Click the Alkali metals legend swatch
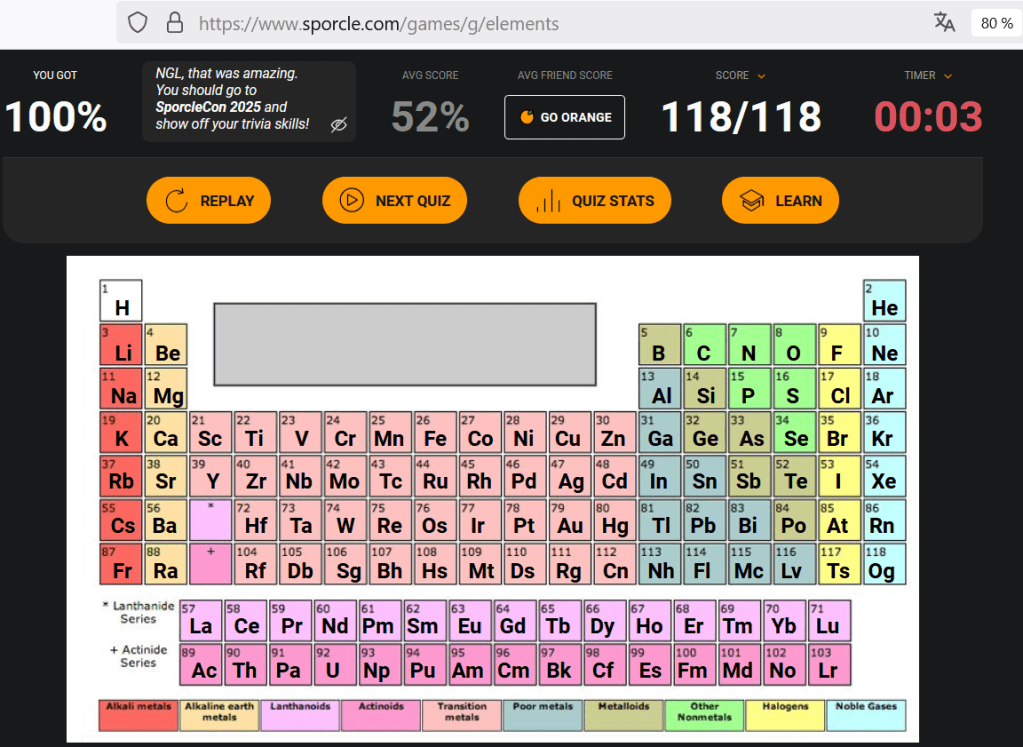 [139, 715]
